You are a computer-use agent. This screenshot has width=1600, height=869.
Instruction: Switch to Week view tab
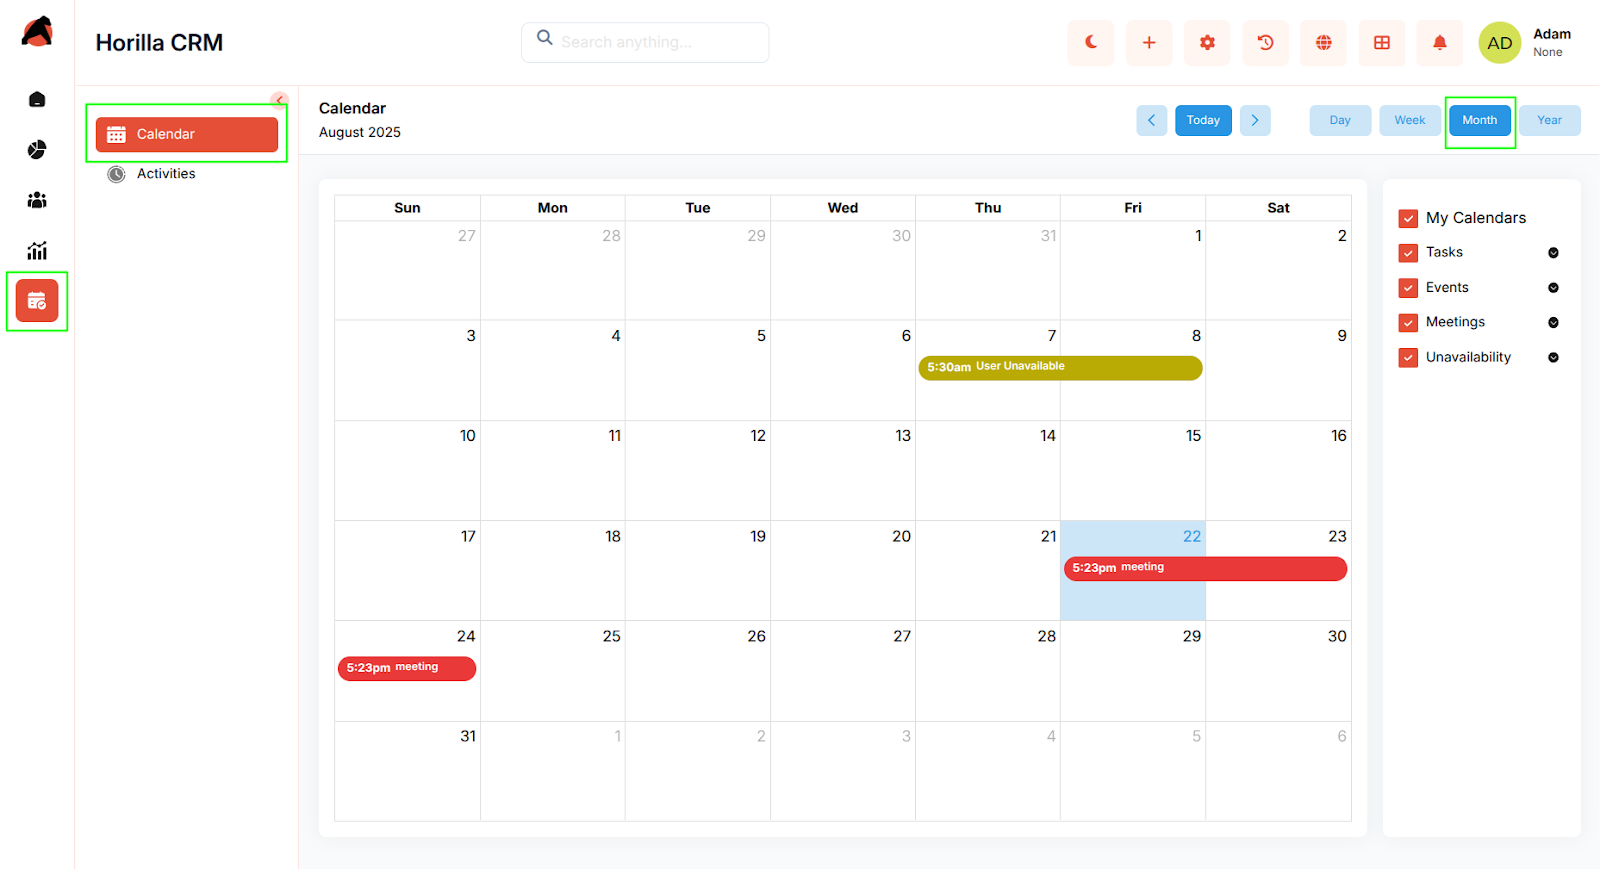[1409, 120]
